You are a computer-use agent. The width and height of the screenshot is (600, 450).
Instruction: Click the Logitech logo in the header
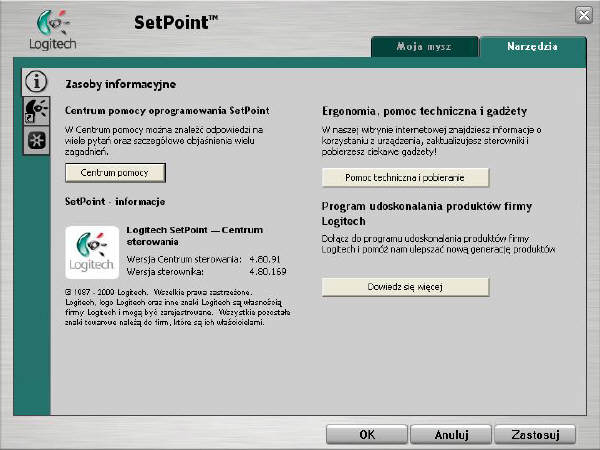[x=53, y=30]
